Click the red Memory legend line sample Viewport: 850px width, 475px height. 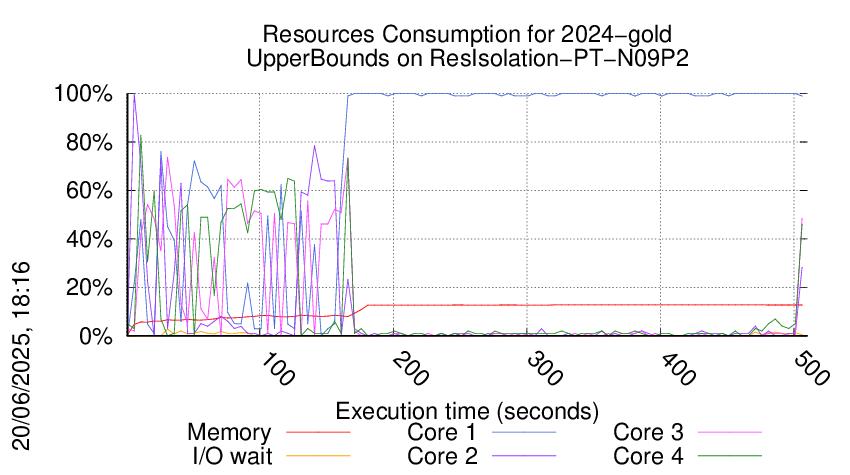click(318, 432)
